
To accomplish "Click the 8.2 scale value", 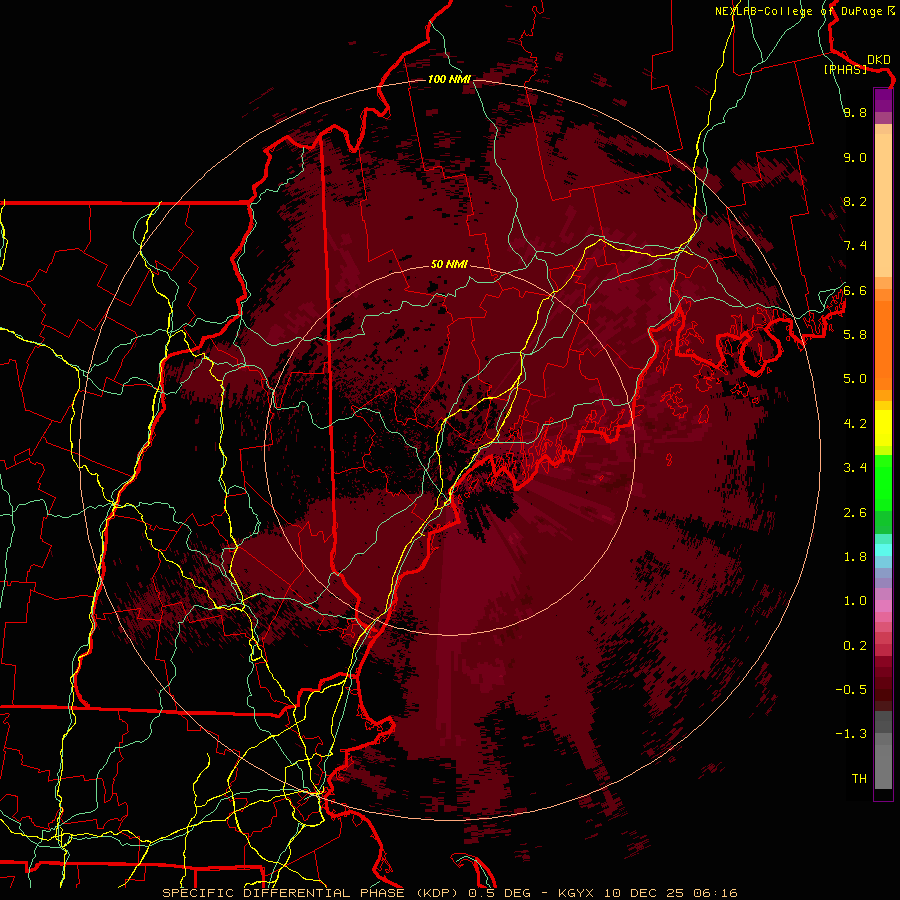I will (855, 202).
